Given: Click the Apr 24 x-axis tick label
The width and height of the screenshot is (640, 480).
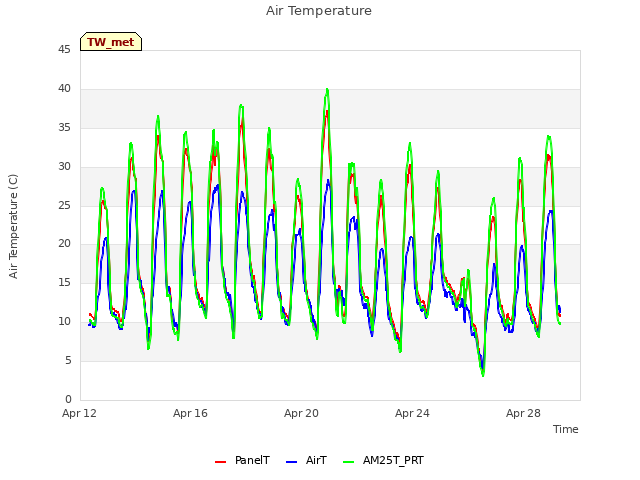Looking at the screenshot, I should pos(412,413).
